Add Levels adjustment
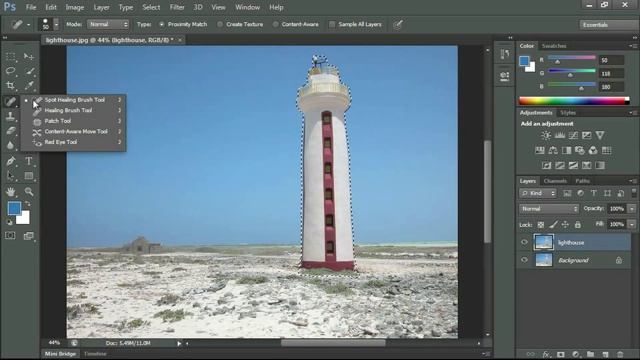 560,136
